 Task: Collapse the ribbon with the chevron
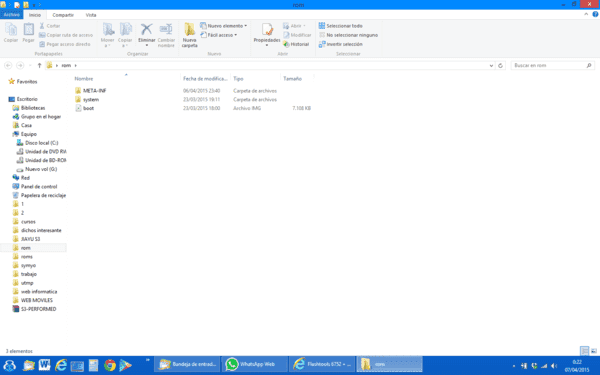click(x=586, y=14)
